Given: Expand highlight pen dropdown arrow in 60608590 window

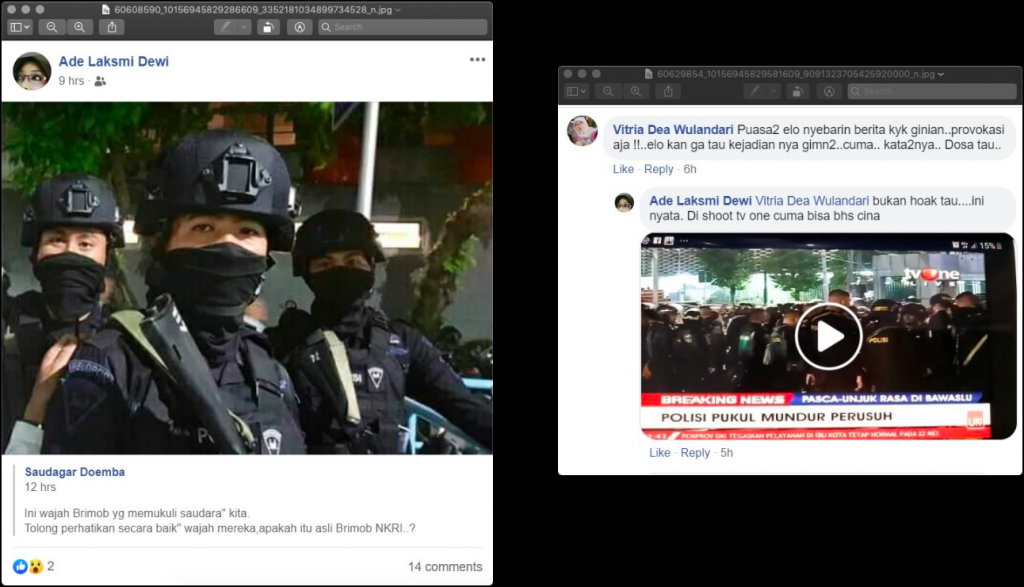Looking at the screenshot, I should pos(244,27).
